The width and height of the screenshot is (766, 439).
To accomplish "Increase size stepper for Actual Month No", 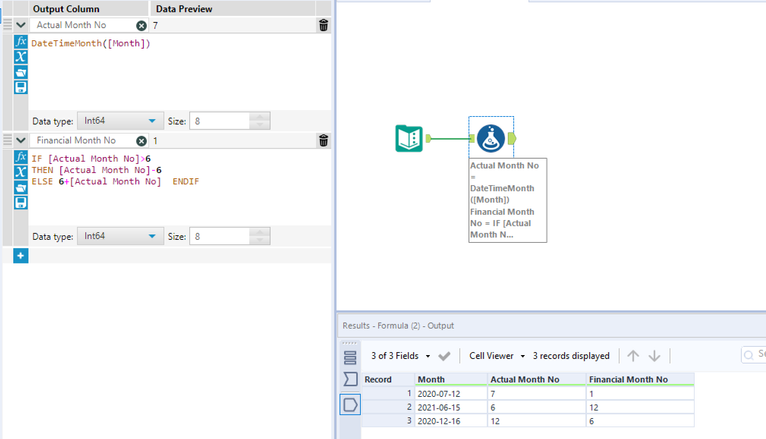I will (259, 117).
